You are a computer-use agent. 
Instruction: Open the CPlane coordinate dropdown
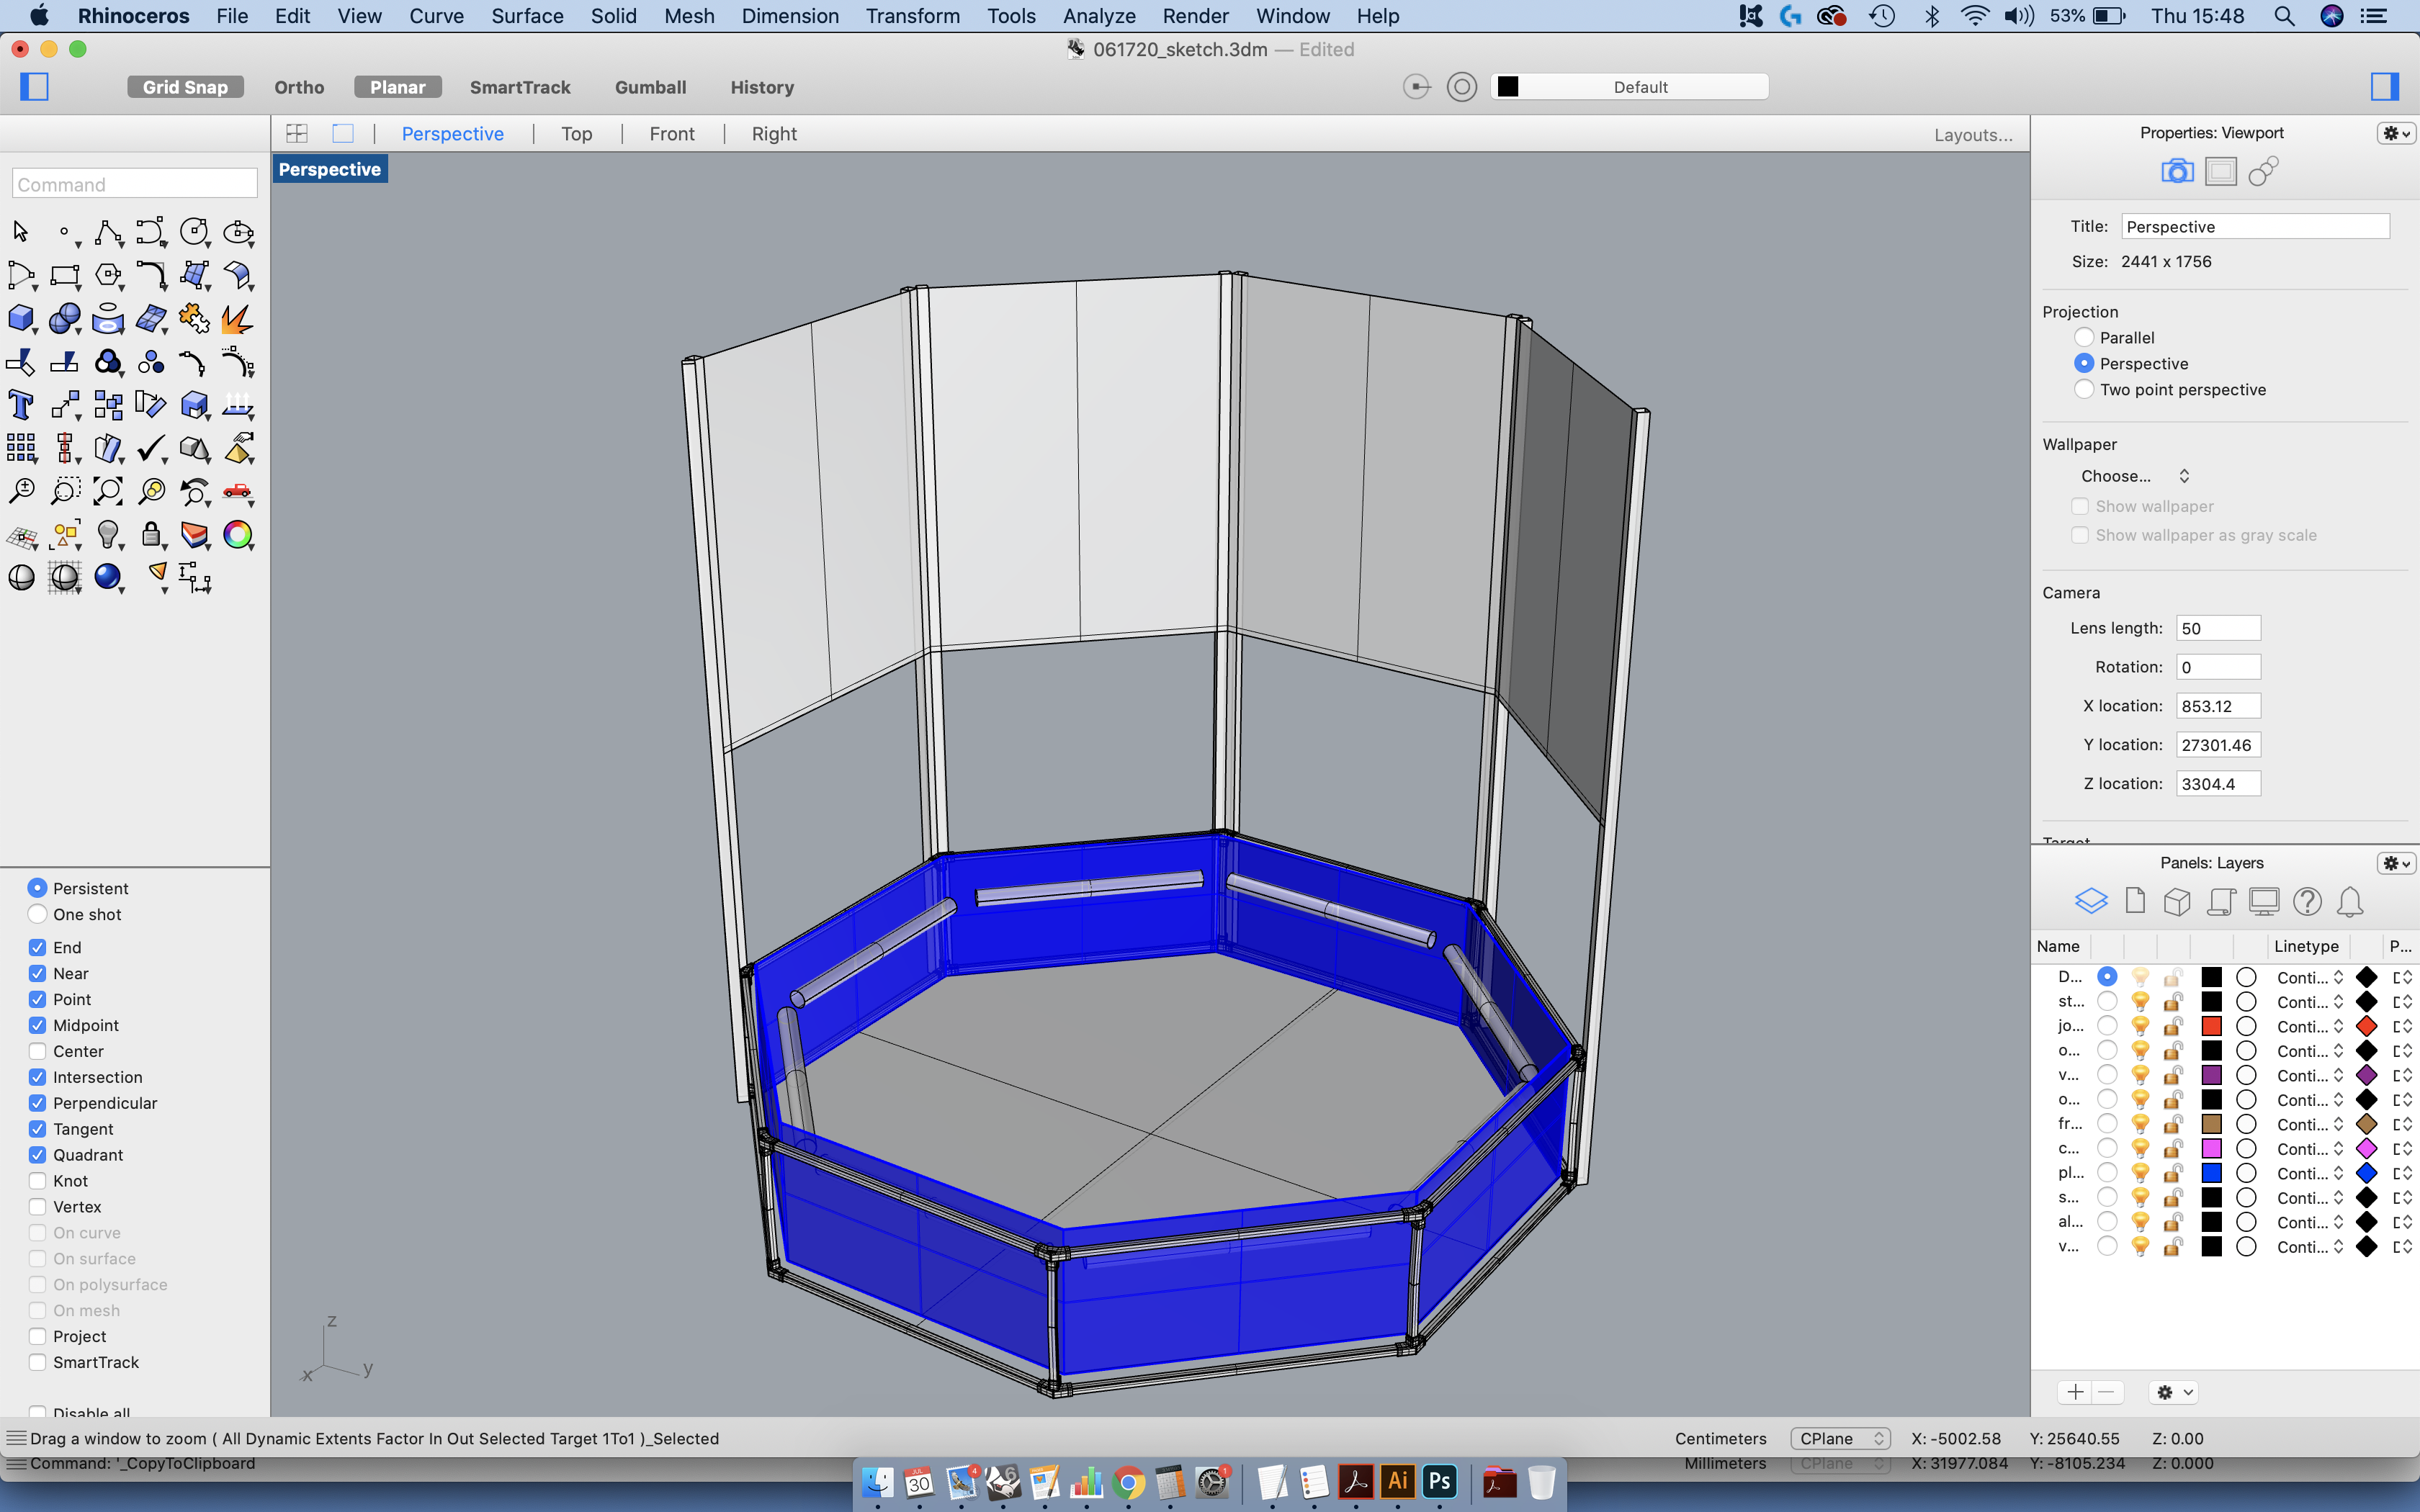tap(1839, 1438)
